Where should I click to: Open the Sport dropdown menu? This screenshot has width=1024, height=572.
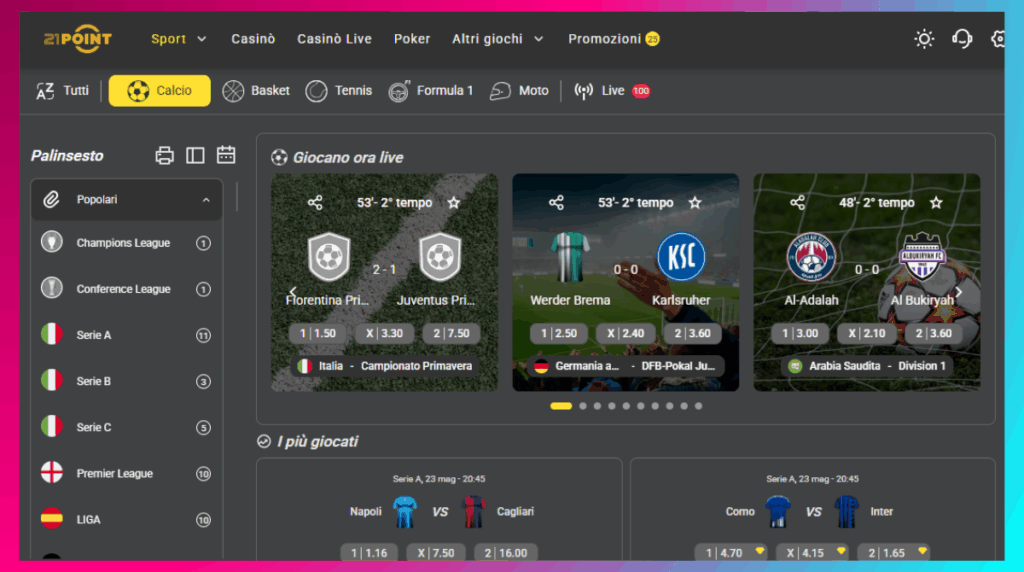[x=178, y=39]
